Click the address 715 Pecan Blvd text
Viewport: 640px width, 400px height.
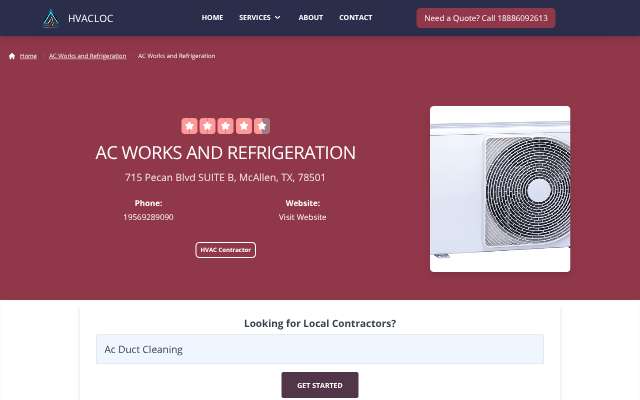point(225,178)
